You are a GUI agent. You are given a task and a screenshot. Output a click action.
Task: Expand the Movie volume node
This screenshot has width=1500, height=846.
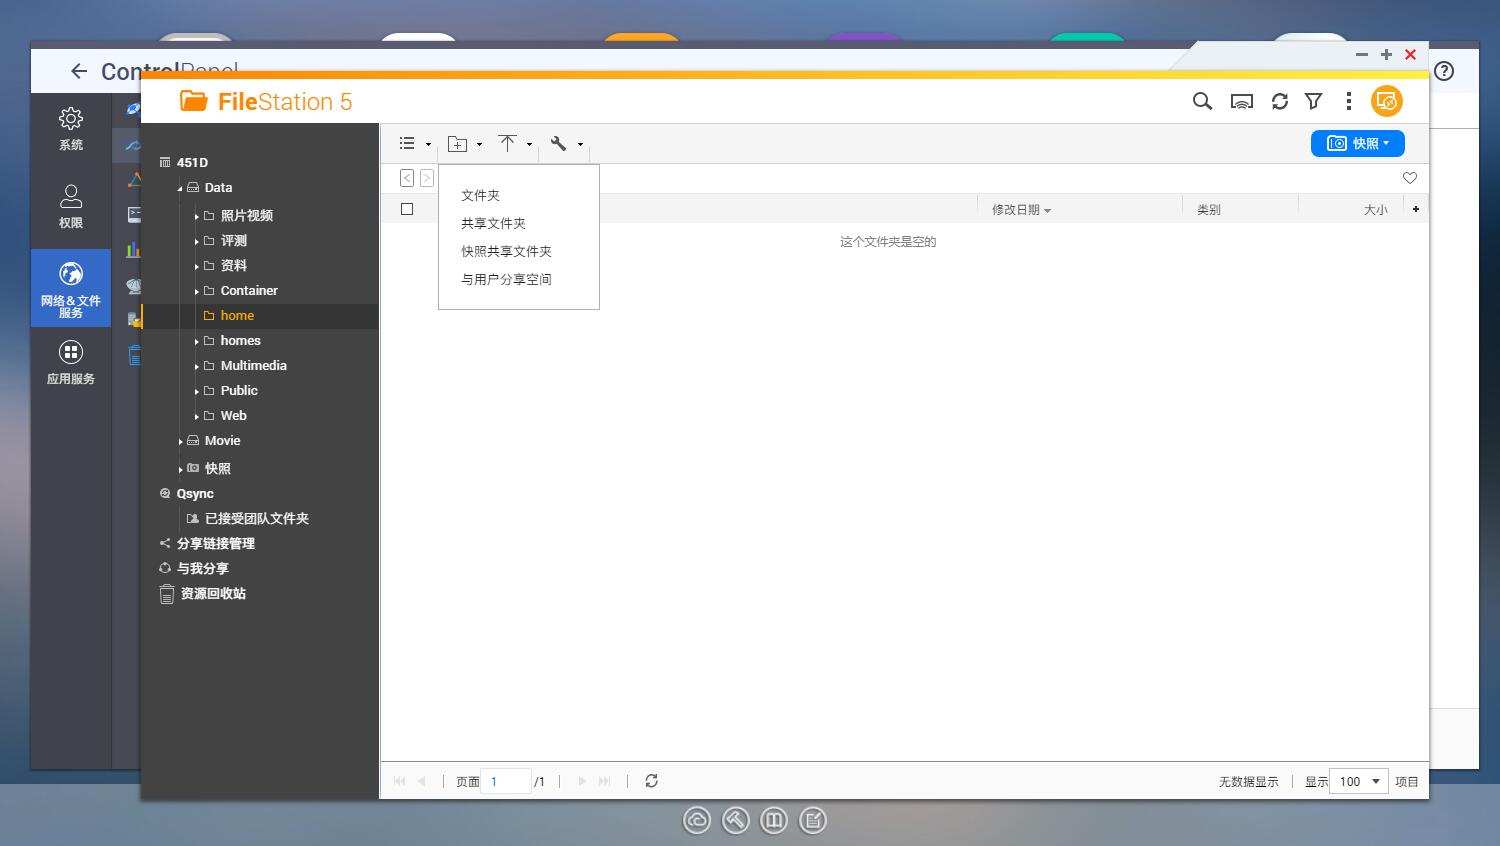point(181,441)
